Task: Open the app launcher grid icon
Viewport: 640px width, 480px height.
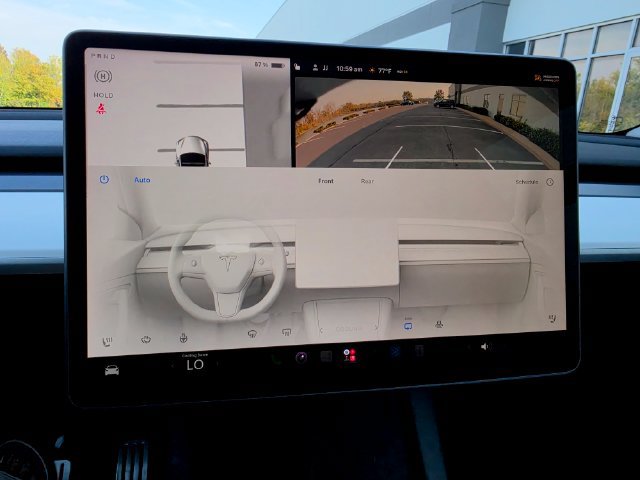Action: (x=326, y=356)
